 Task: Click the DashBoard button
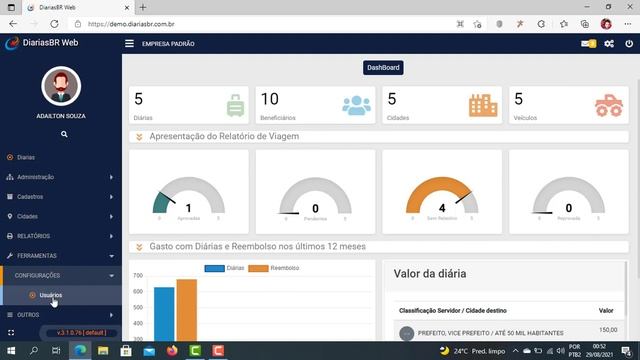383,68
